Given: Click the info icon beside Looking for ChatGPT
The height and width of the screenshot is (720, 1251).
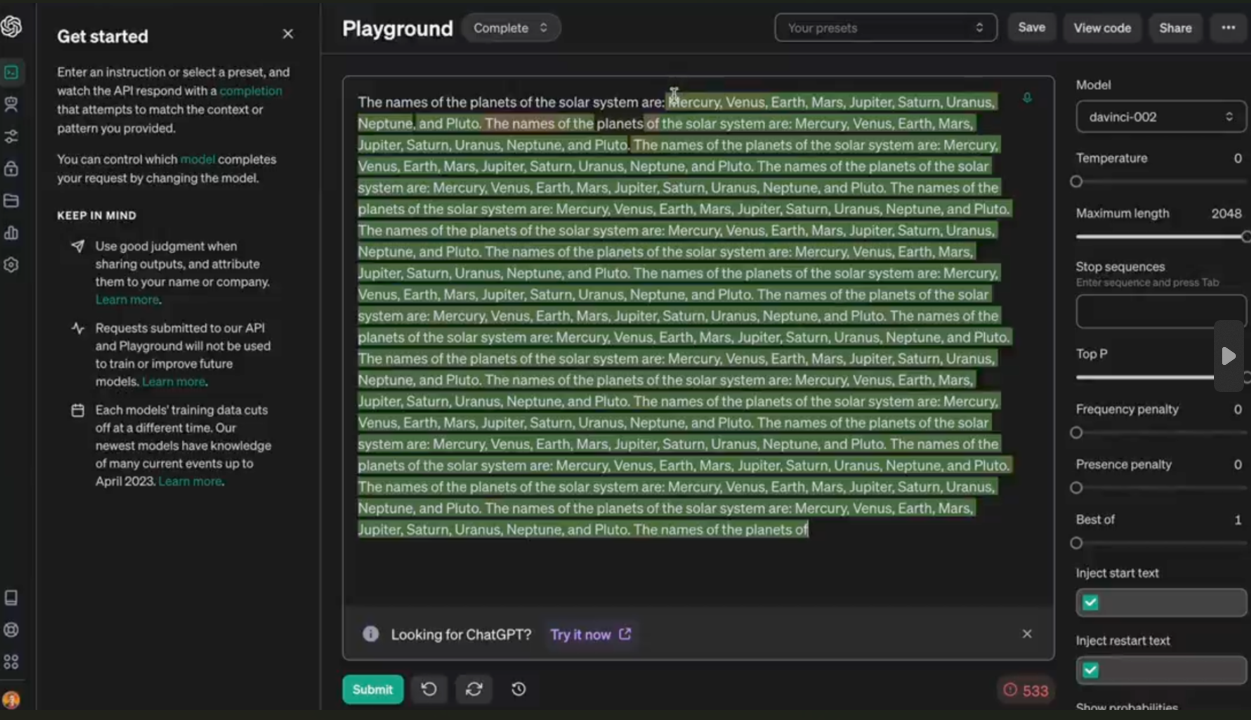Looking at the screenshot, I should click(371, 634).
